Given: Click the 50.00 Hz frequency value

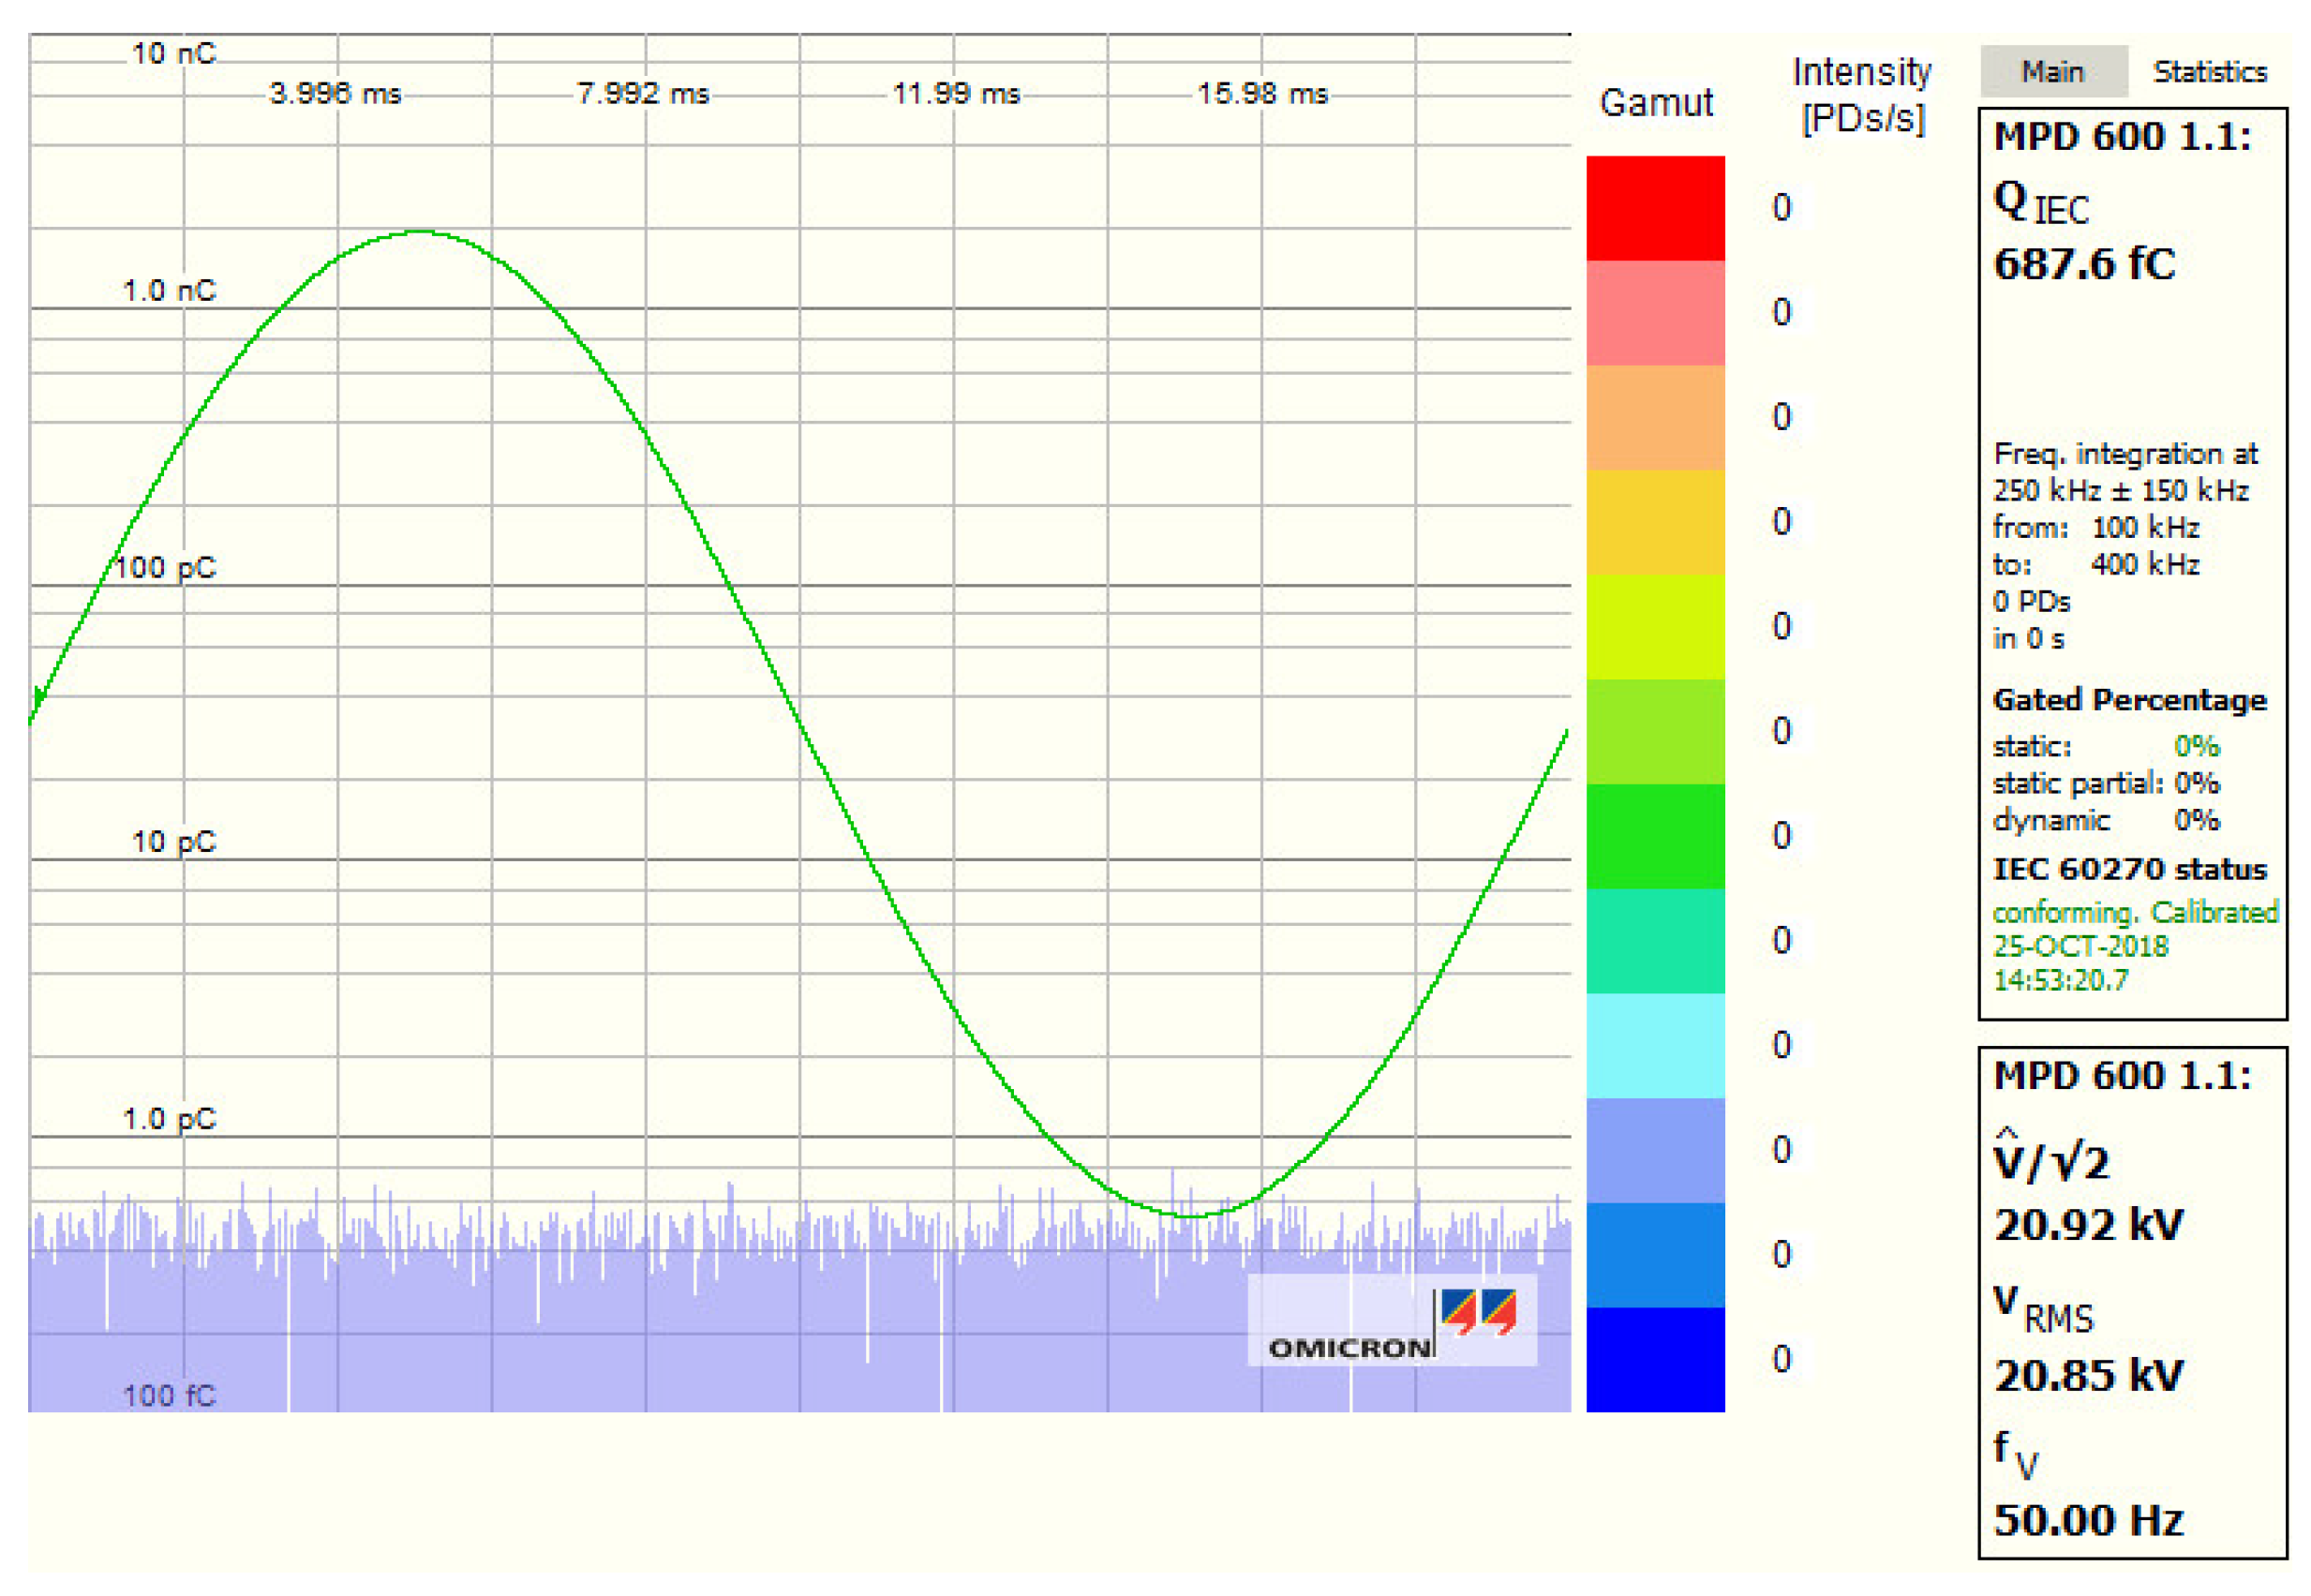Looking at the screenshot, I should (2088, 1520).
